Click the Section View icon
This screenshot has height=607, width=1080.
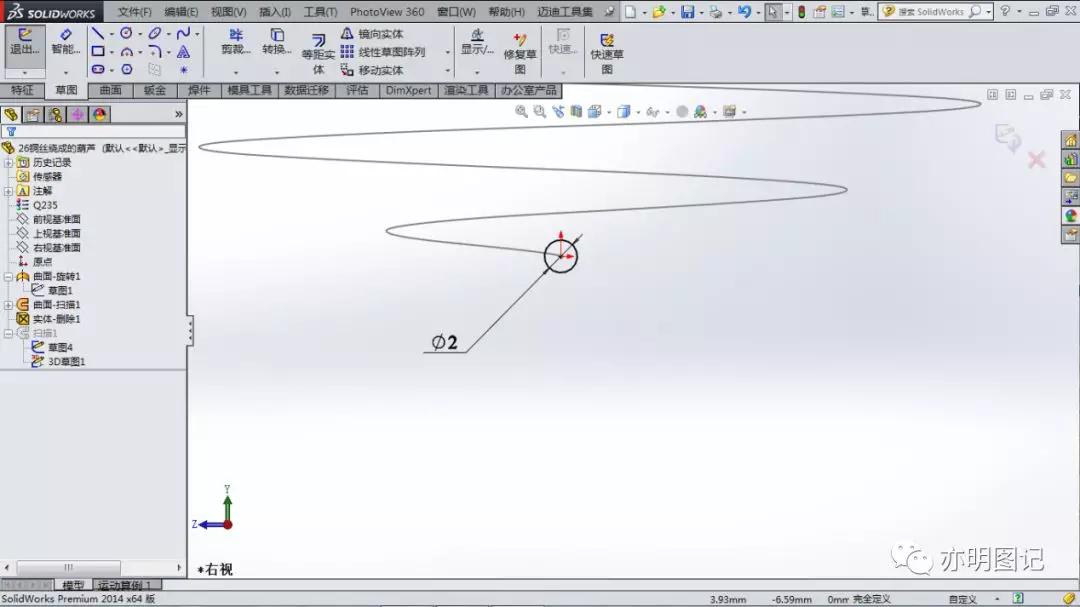(x=577, y=112)
